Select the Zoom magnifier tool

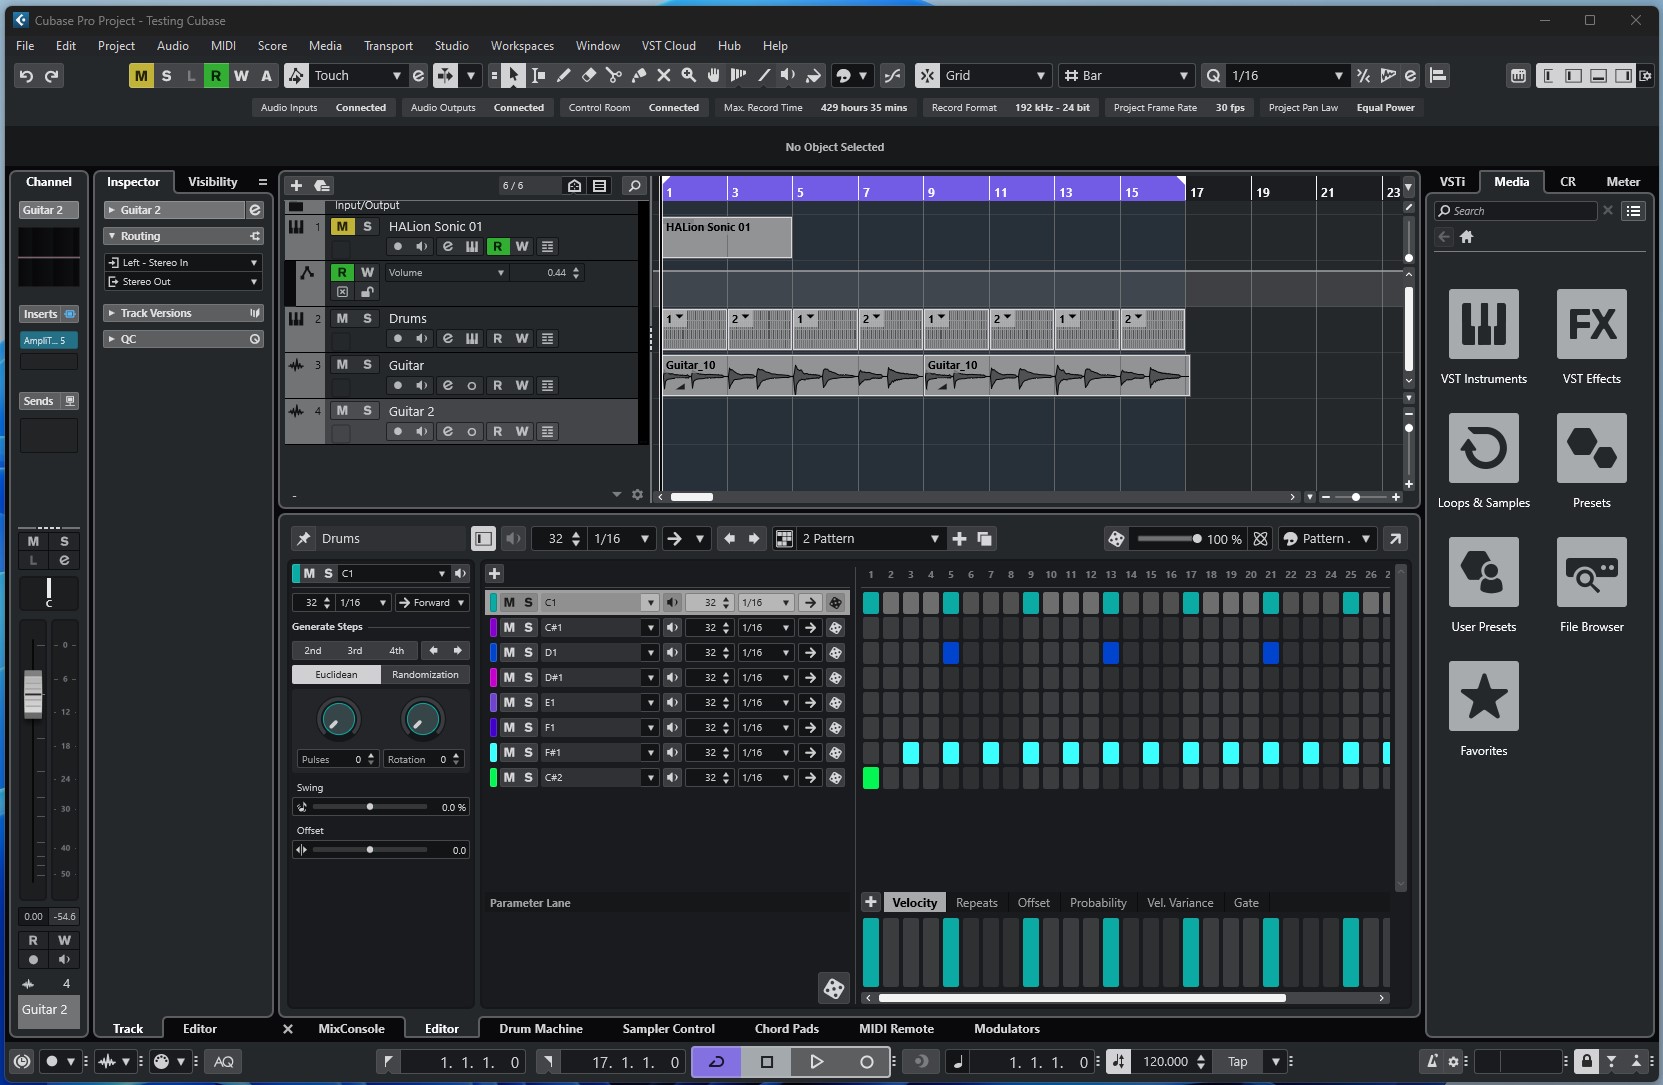click(688, 76)
